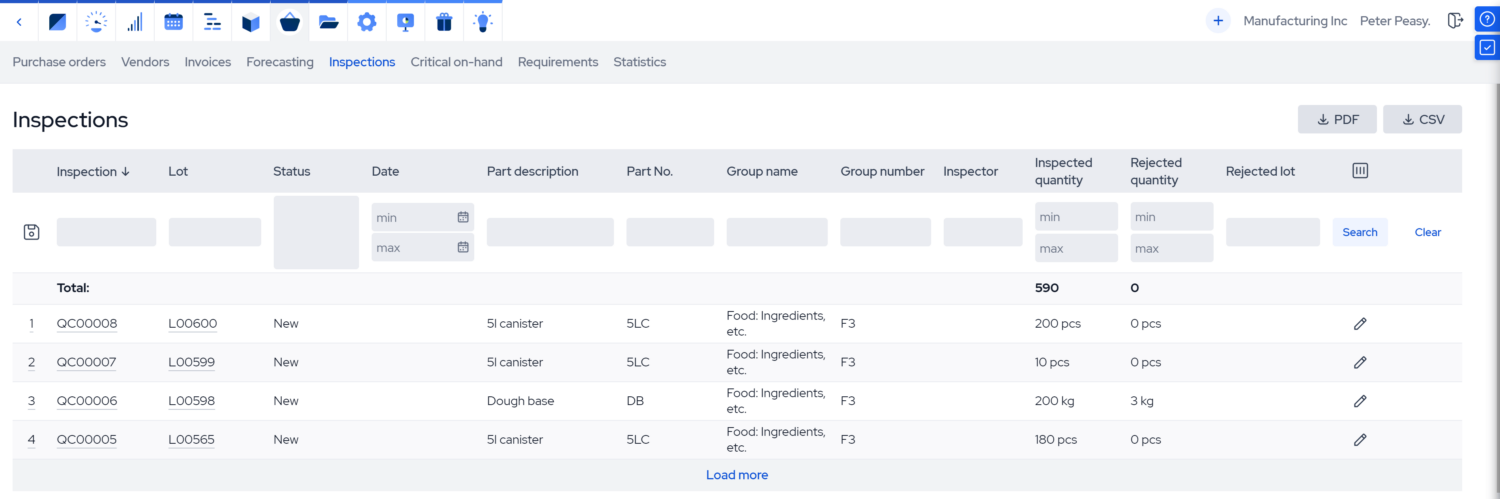Click the save filter disk icon
1500x499 pixels.
31,232
